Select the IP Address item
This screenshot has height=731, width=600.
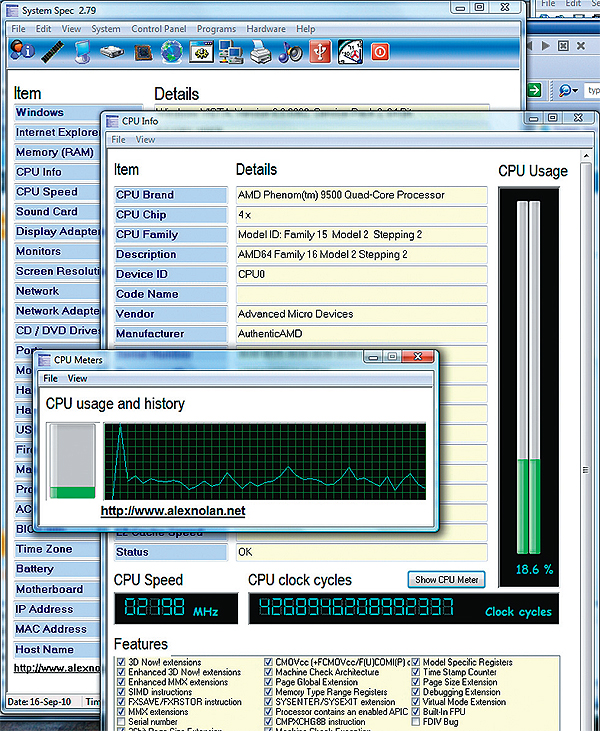tap(57, 609)
